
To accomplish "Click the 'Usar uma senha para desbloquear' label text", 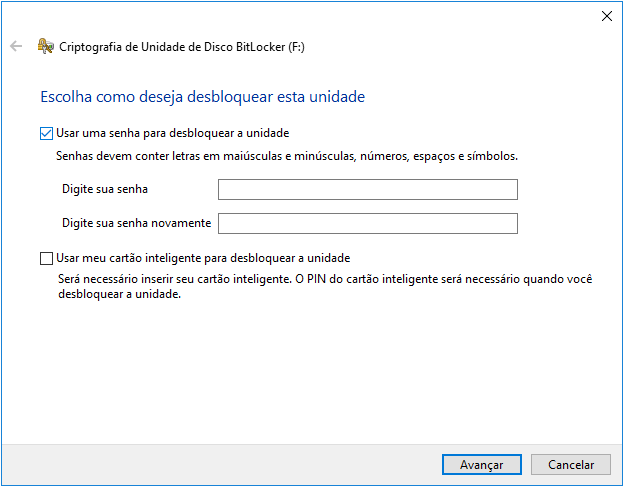I will (172, 132).
